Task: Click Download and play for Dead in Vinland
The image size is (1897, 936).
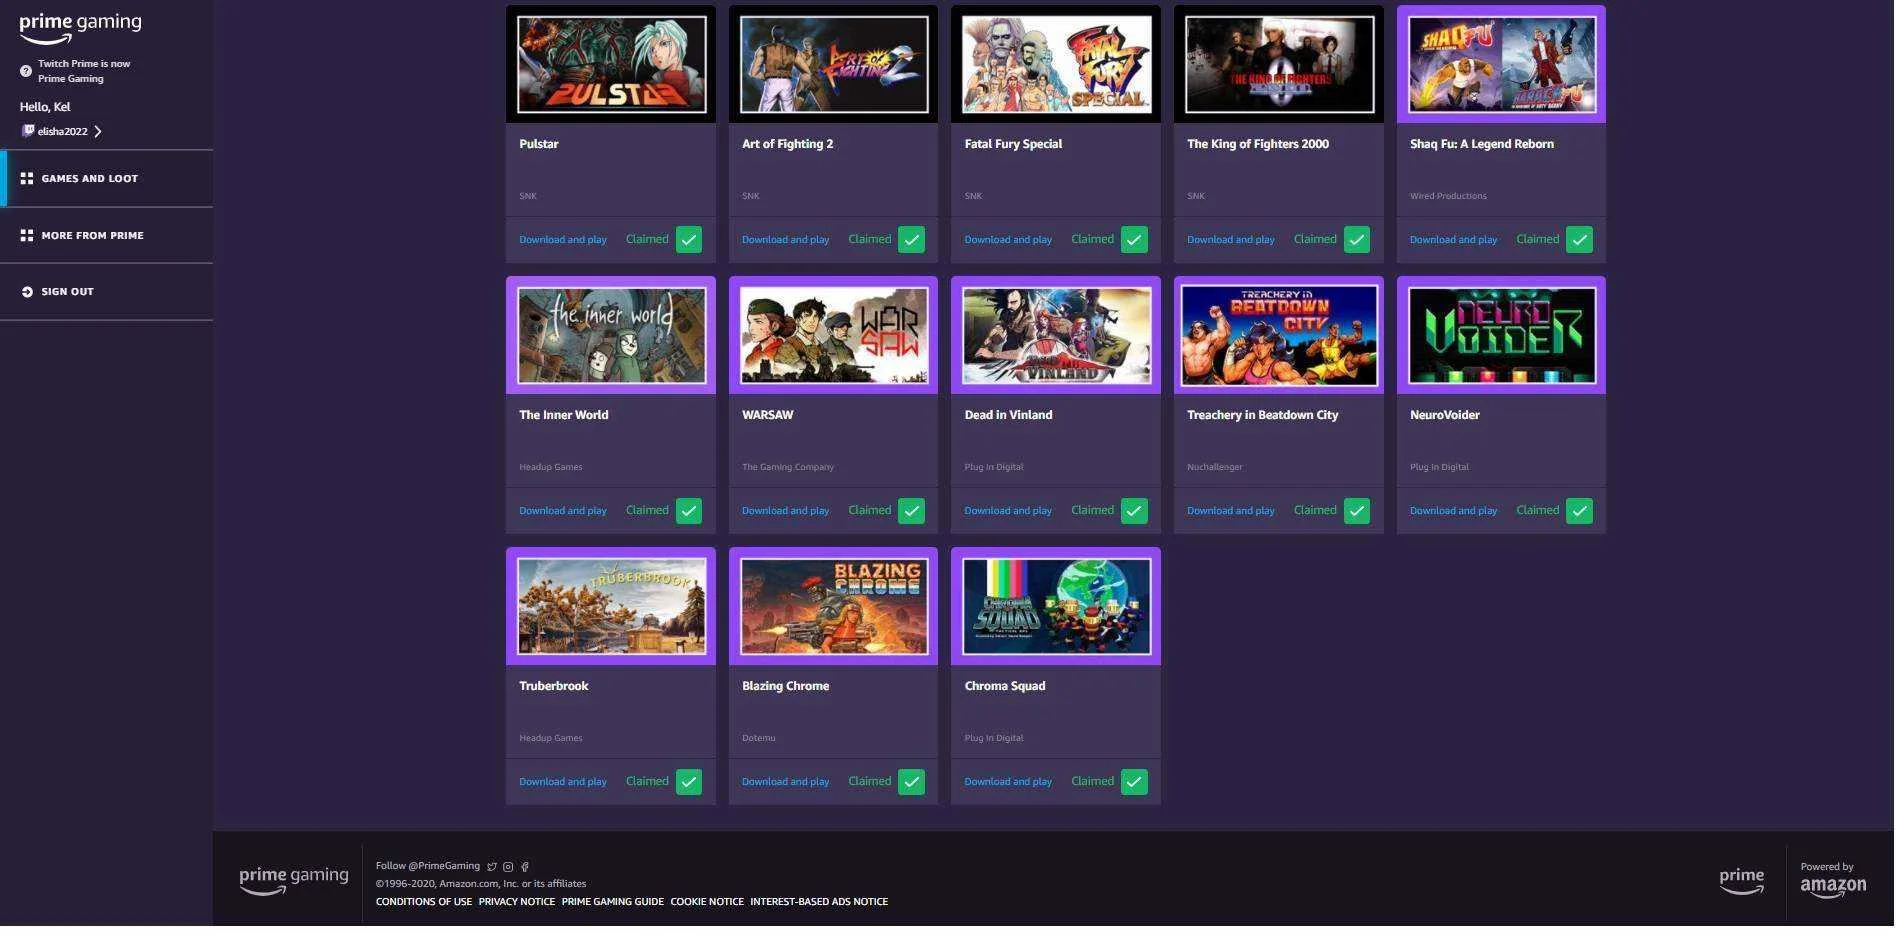Action: tap(1008, 511)
